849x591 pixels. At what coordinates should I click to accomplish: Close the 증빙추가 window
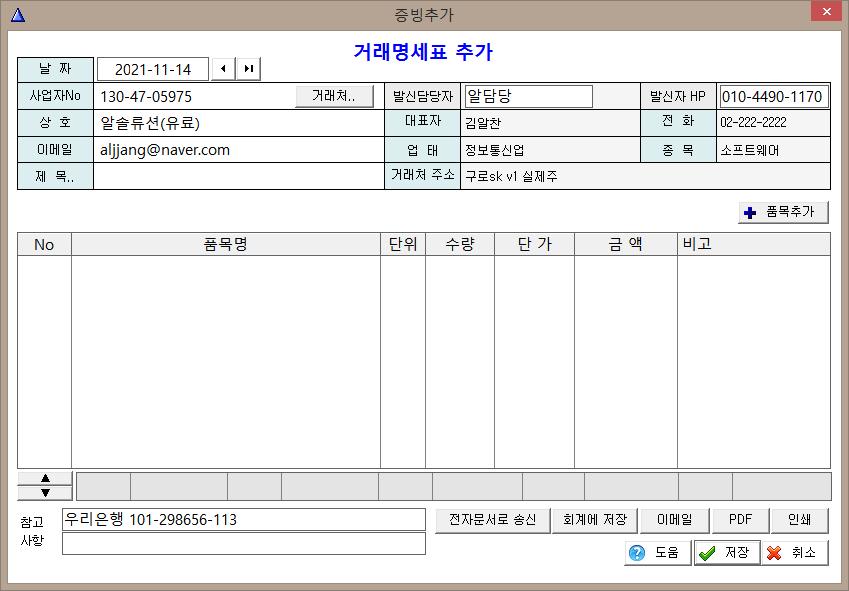tap(826, 11)
